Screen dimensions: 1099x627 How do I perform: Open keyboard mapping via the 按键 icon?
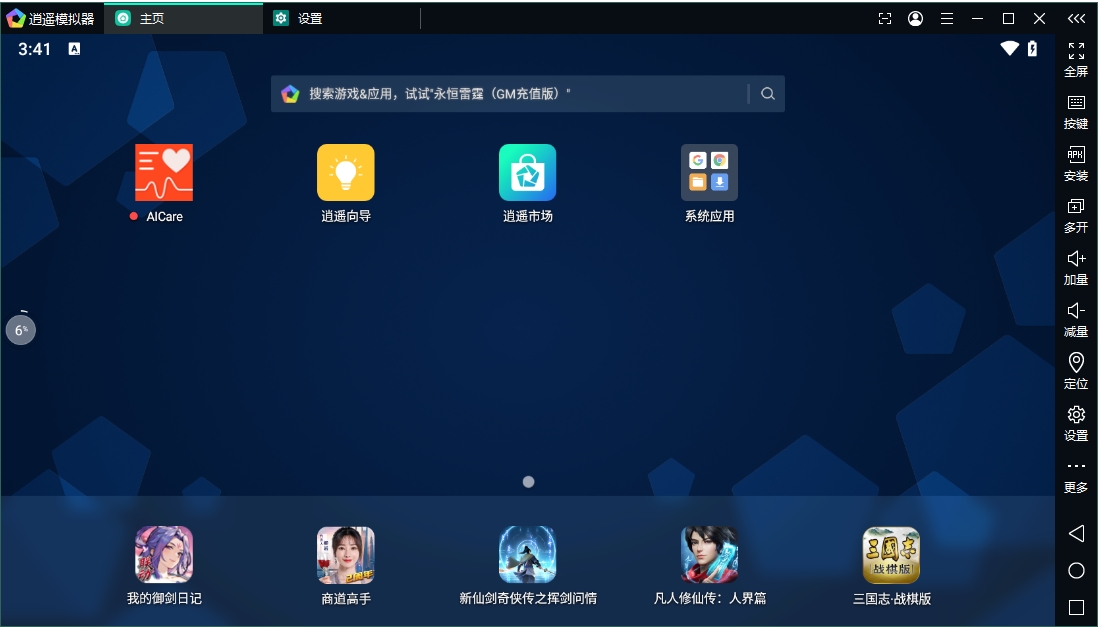click(x=1076, y=108)
